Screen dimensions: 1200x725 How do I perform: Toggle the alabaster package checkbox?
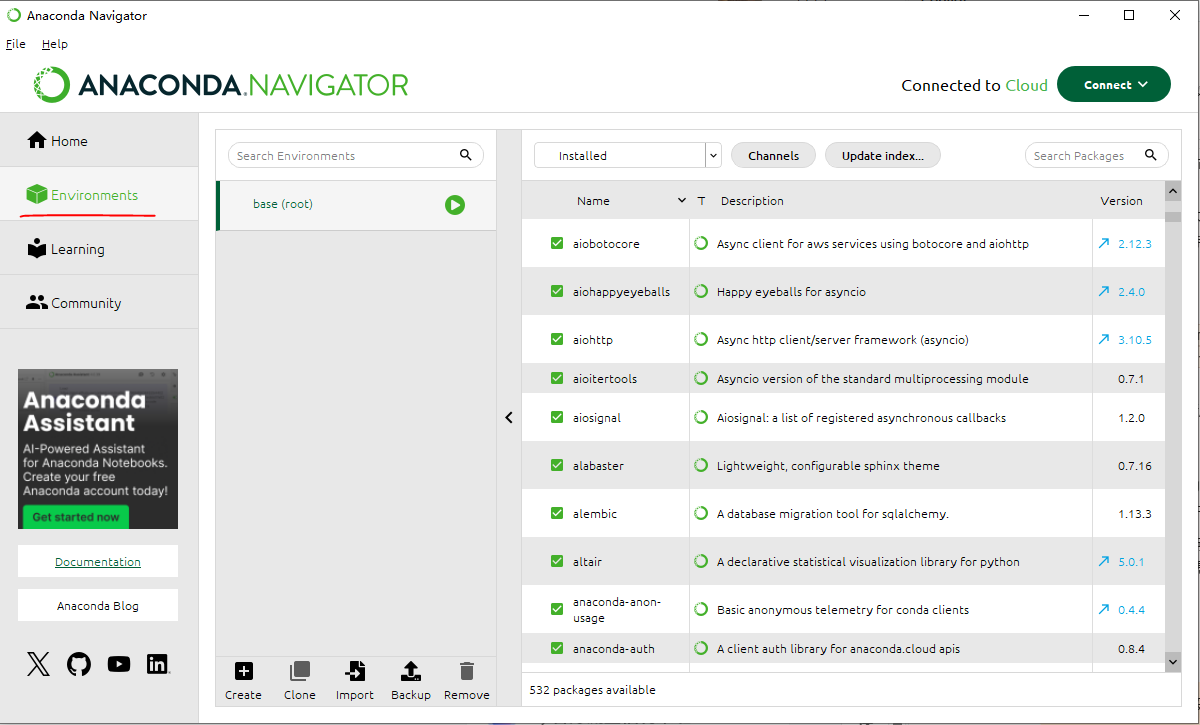tap(557, 465)
